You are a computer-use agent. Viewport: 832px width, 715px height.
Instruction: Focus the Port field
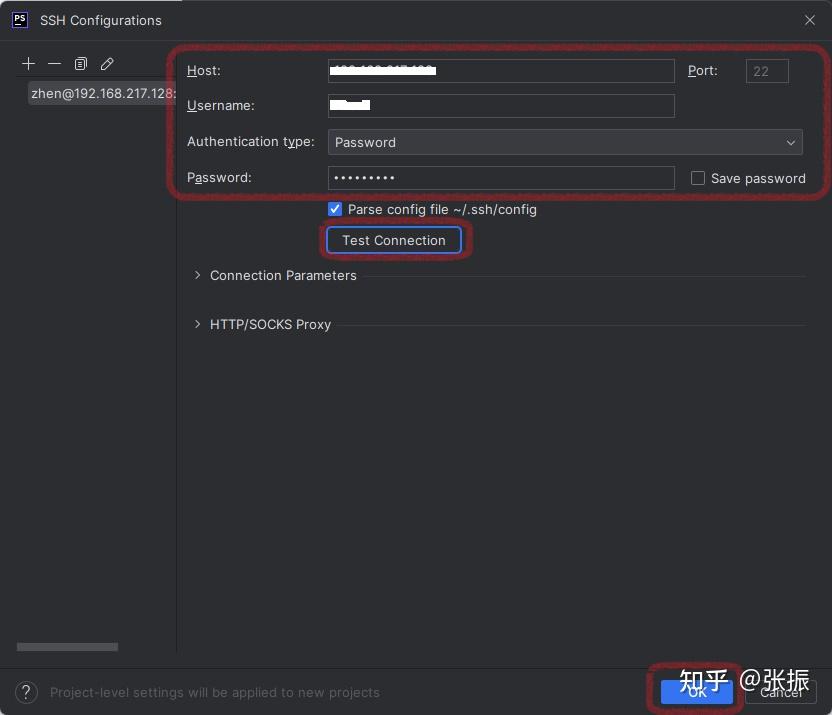[x=767, y=71]
